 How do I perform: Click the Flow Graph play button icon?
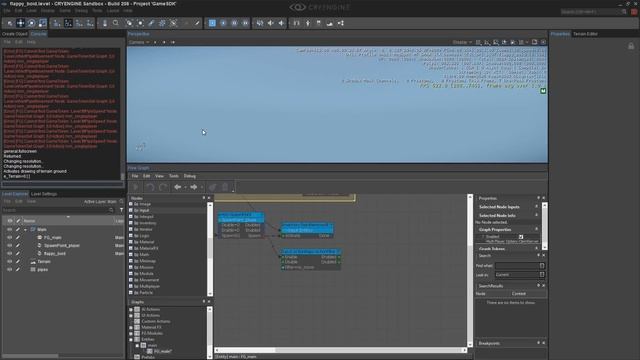tap(136, 187)
